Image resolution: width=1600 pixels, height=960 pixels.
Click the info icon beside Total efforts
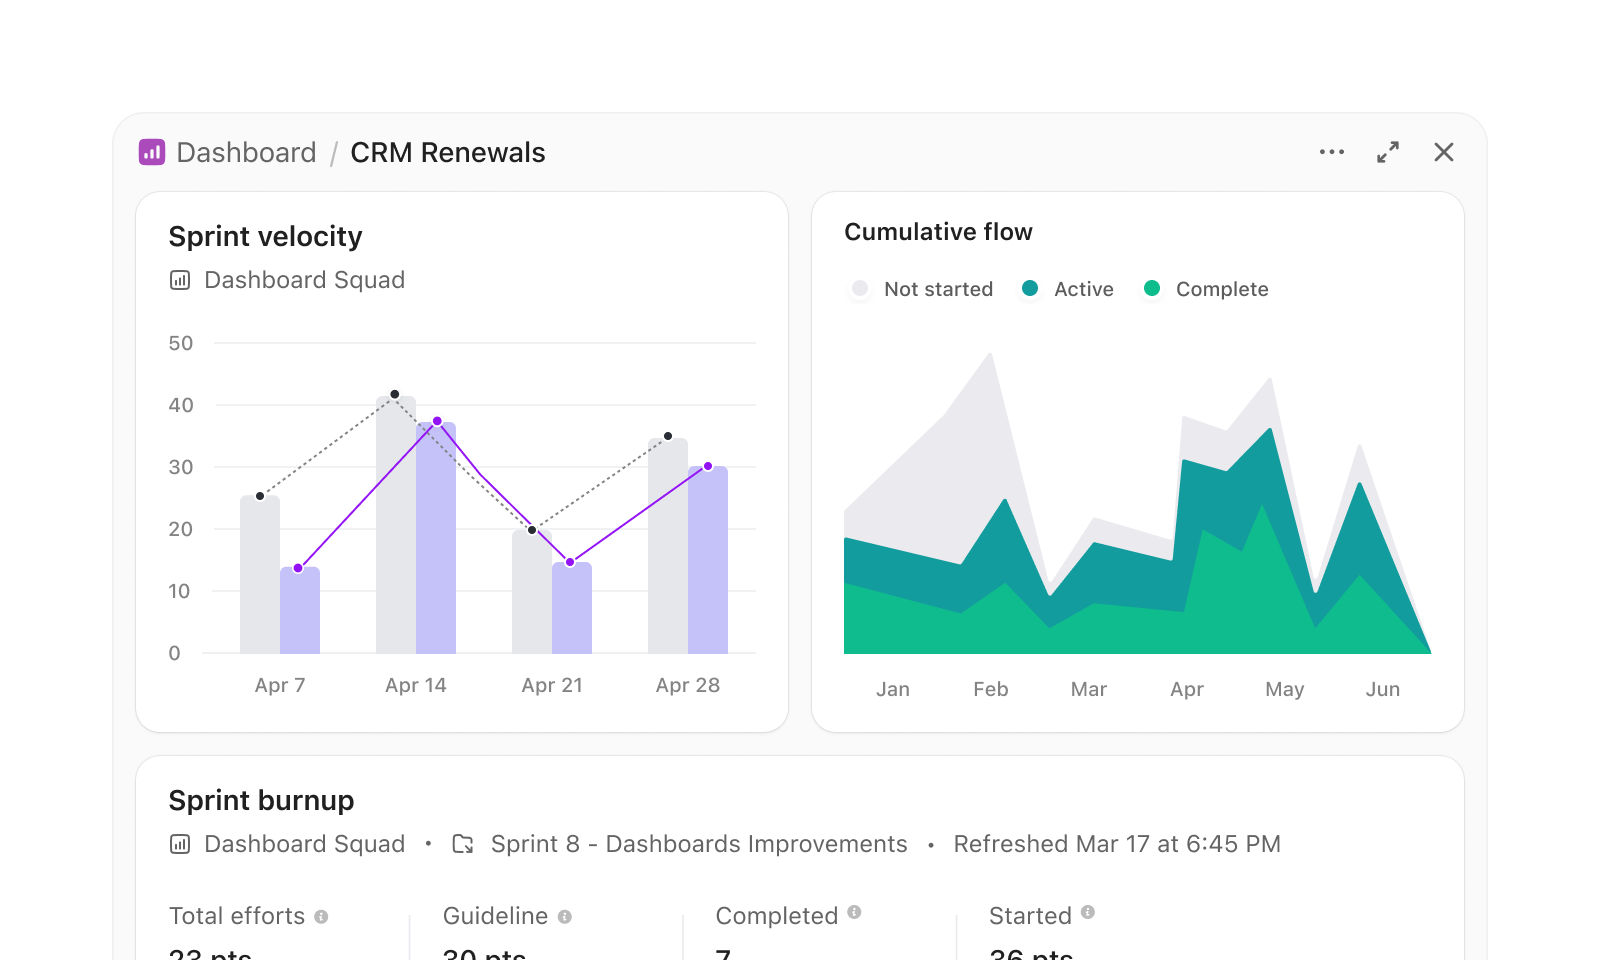pyautogui.click(x=322, y=914)
